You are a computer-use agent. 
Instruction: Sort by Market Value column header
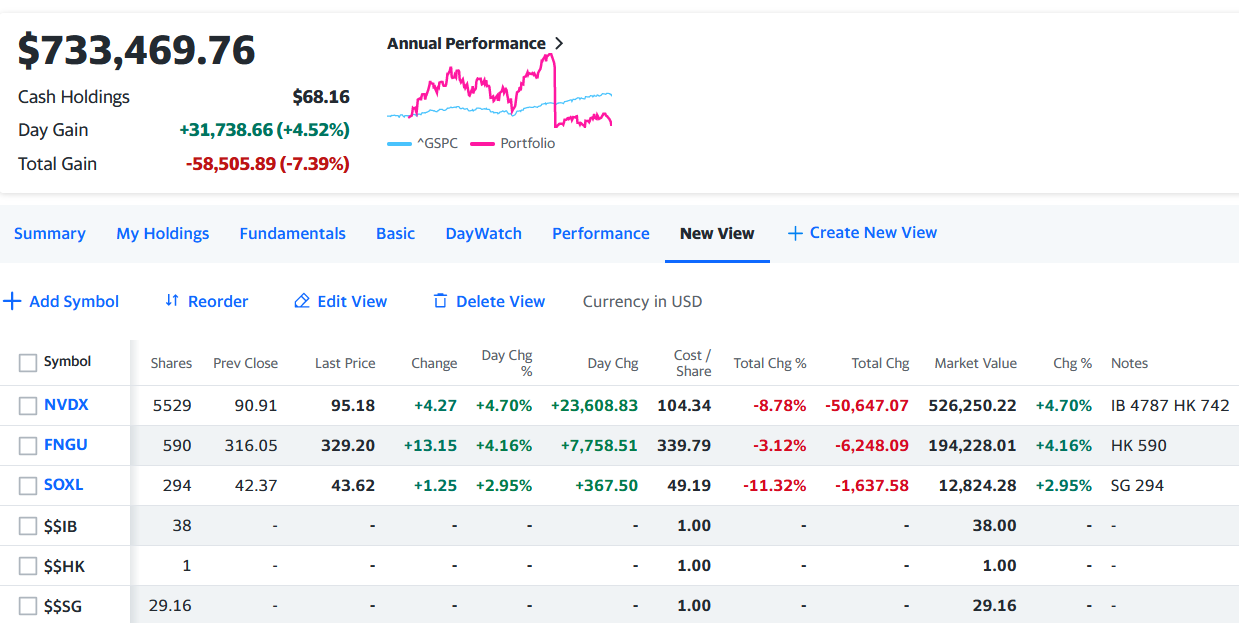pyautogui.click(x=975, y=363)
